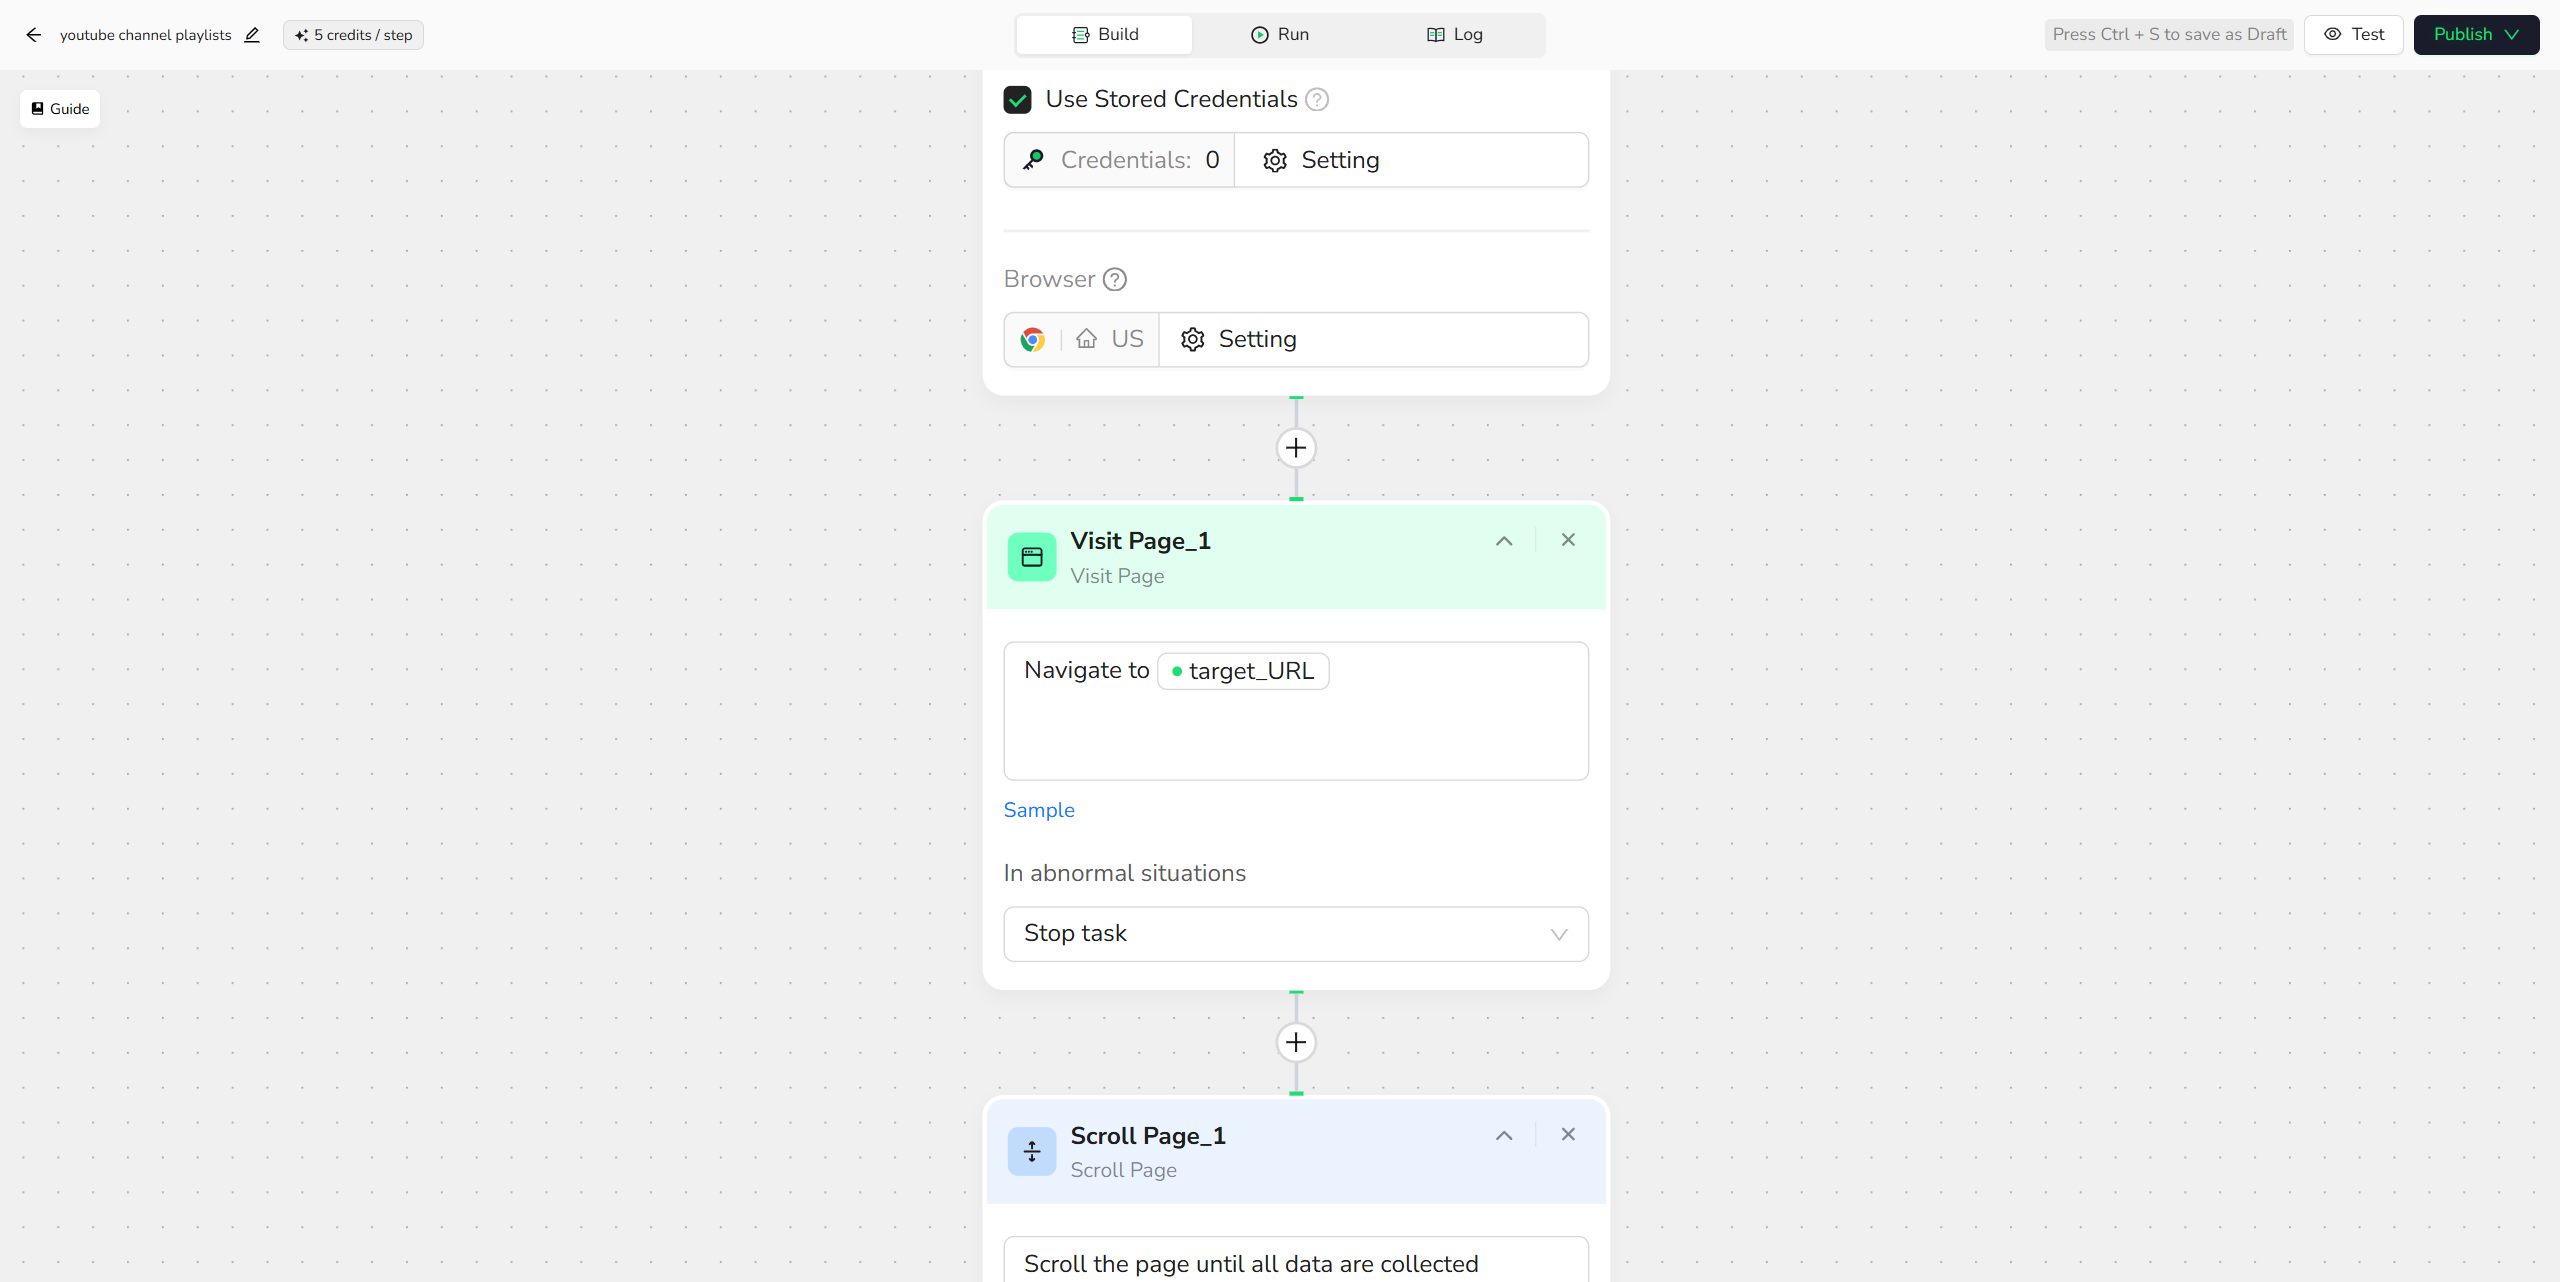Edit workflow name with pencil icon

[252, 35]
